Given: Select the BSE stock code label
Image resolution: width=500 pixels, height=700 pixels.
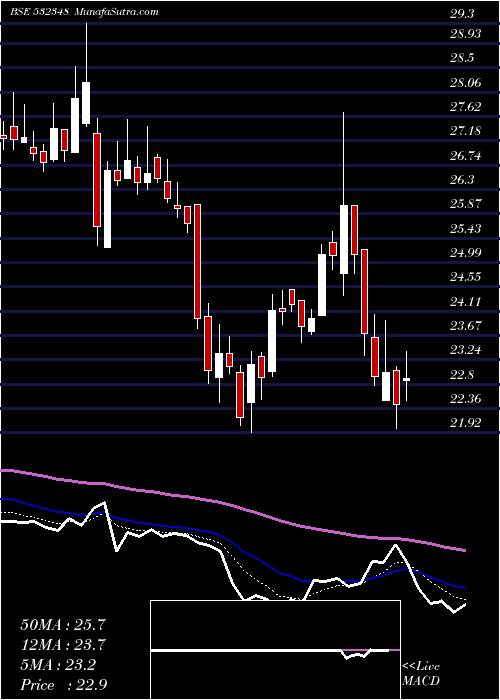Looking at the screenshot, I should point(39,12).
